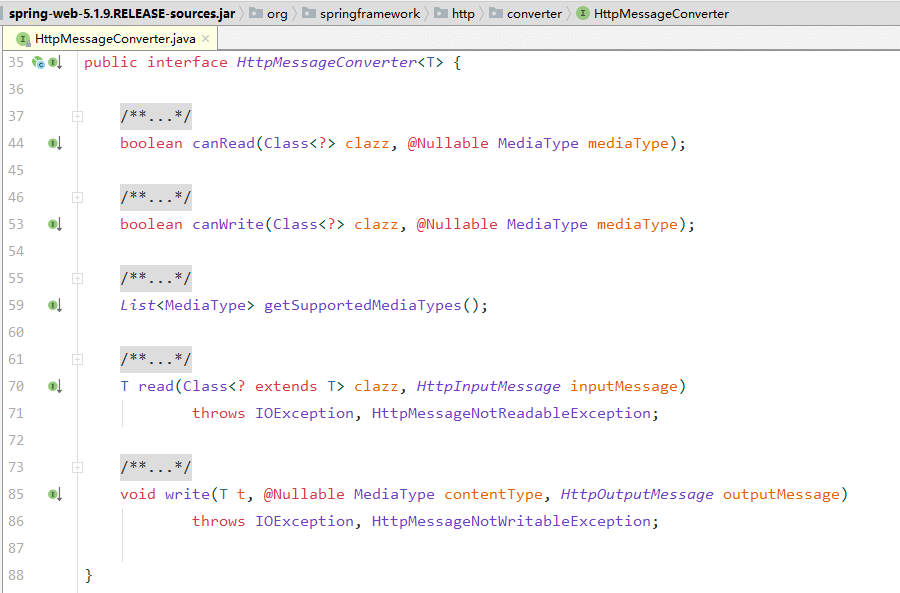
Task: Click the canWrite implementations gutter icon
Action: coord(54,224)
